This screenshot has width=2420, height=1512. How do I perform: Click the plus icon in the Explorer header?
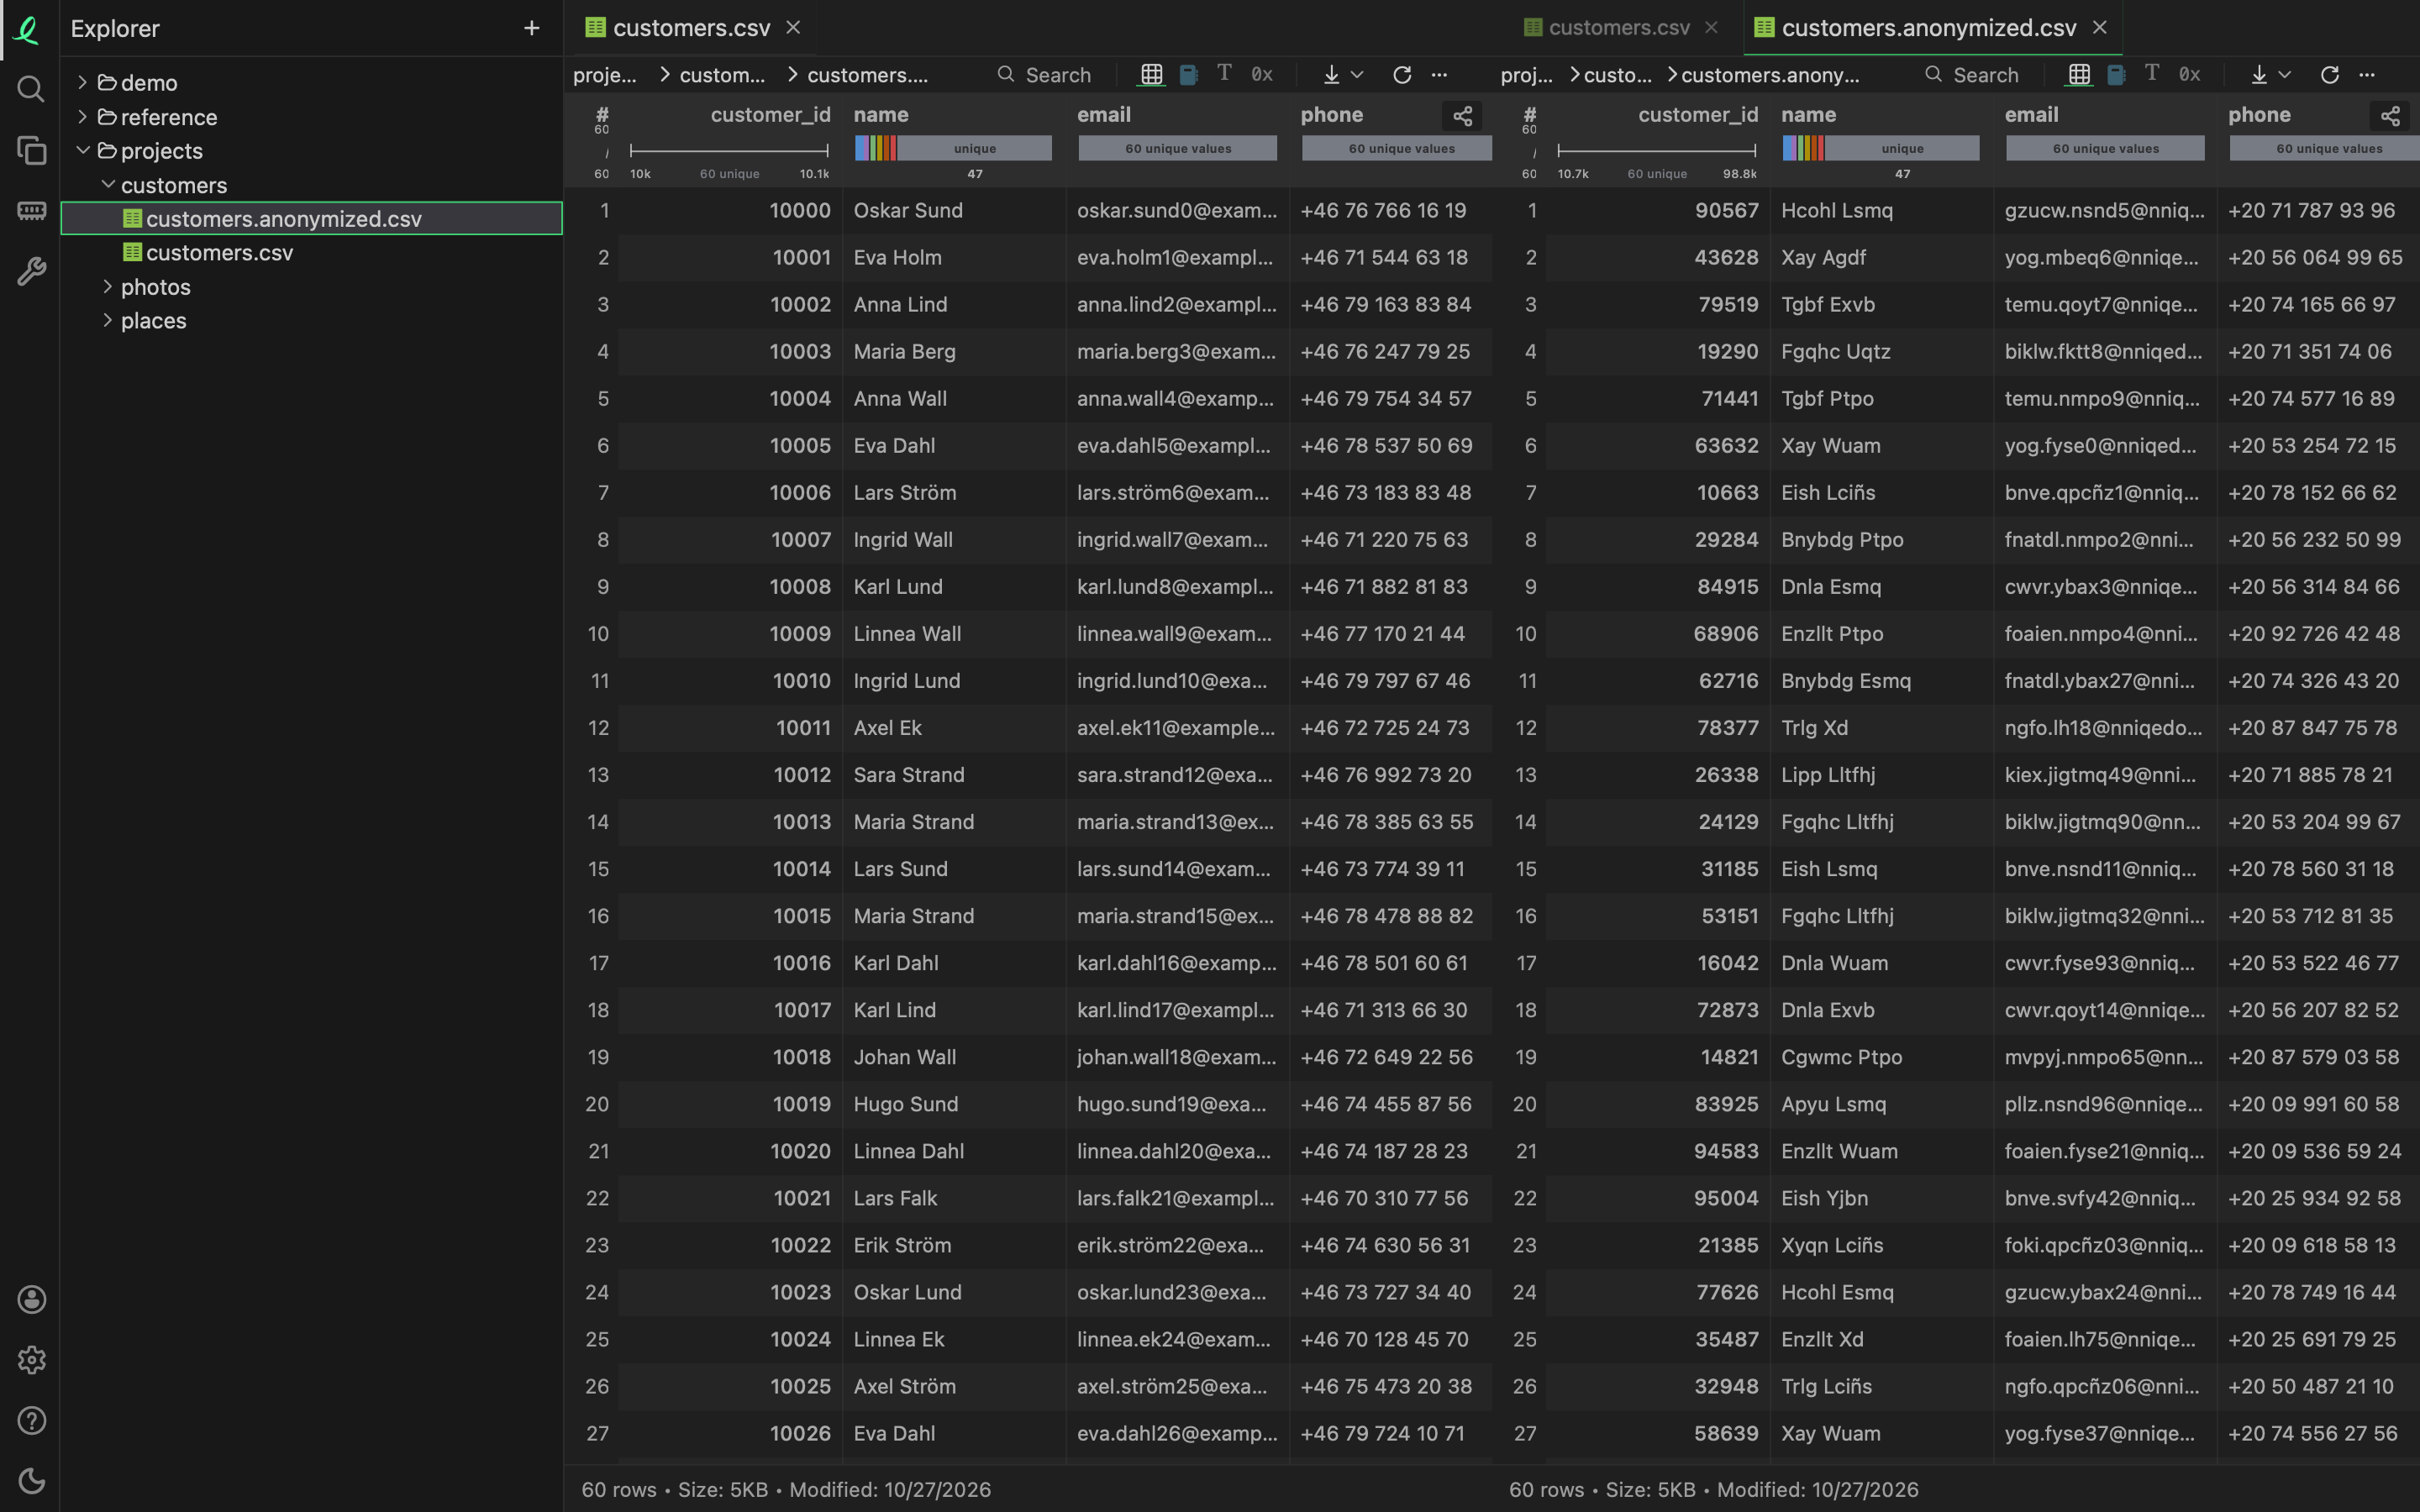point(532,28)
